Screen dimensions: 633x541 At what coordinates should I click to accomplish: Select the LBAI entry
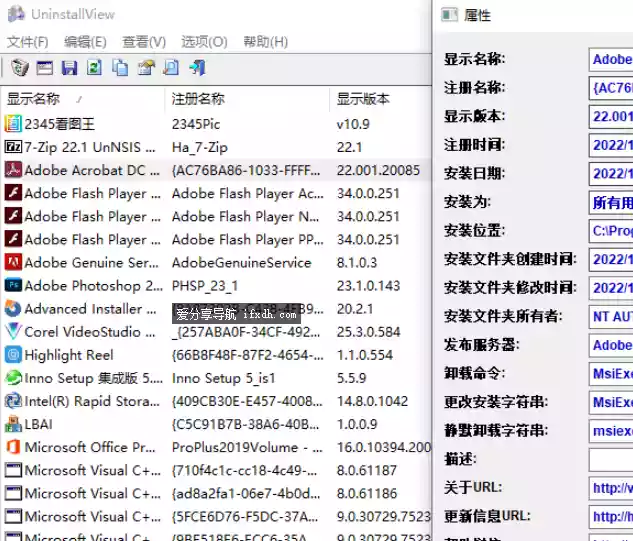click(38, 424)
